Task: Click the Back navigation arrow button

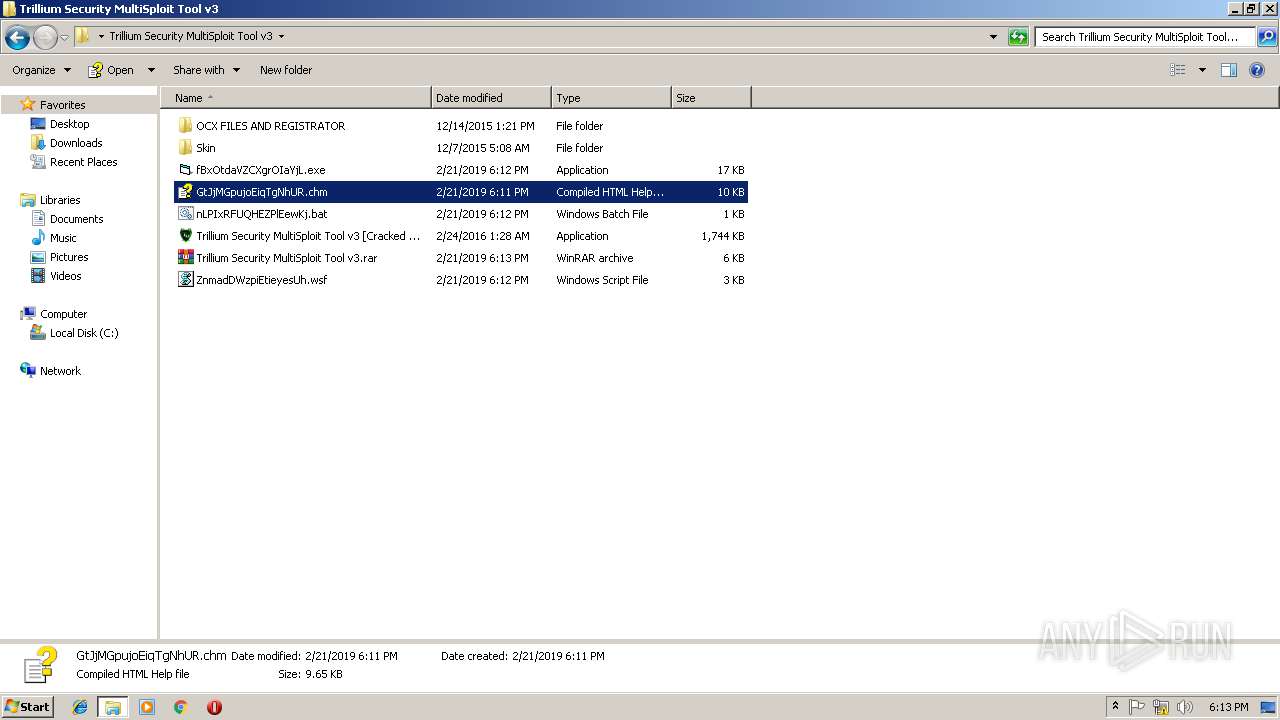Action: [17, 38]
